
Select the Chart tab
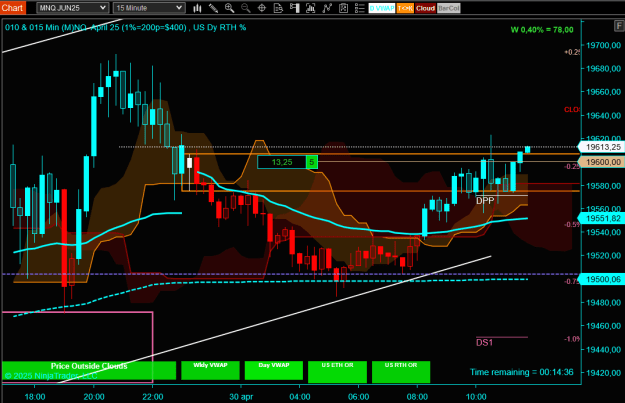(13, 8)
